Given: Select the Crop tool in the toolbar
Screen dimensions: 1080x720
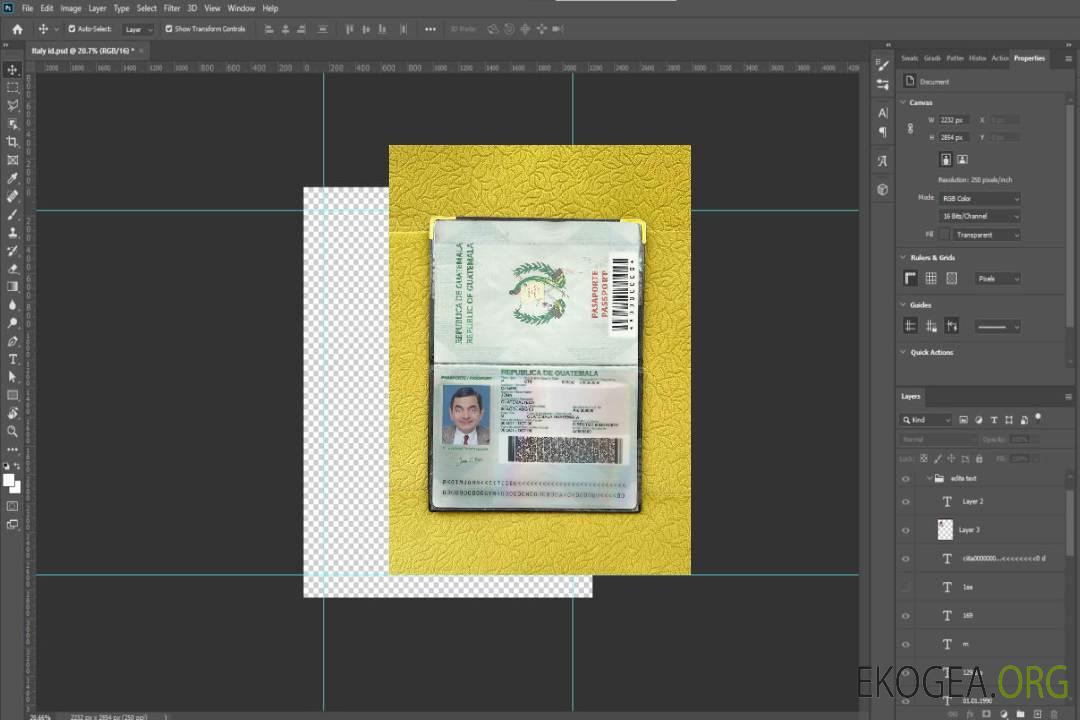Looking at the screenshot, I should click(13, 142).
